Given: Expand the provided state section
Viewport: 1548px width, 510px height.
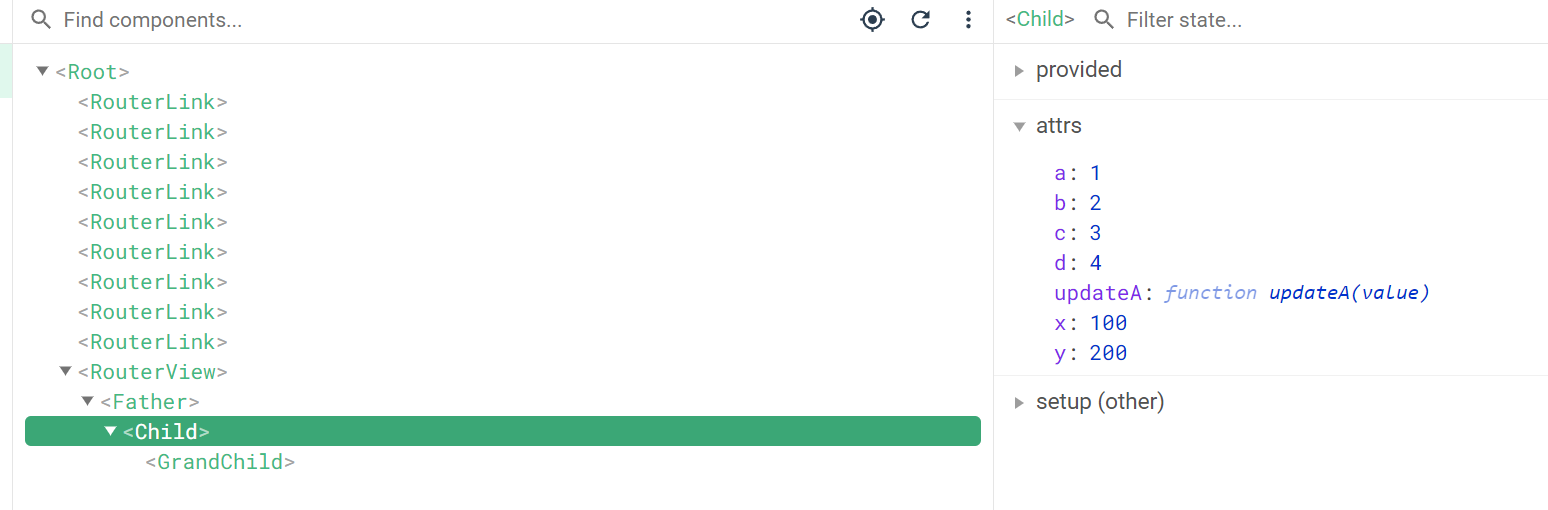Looking at the screenshot, I should pos(1019,70).
